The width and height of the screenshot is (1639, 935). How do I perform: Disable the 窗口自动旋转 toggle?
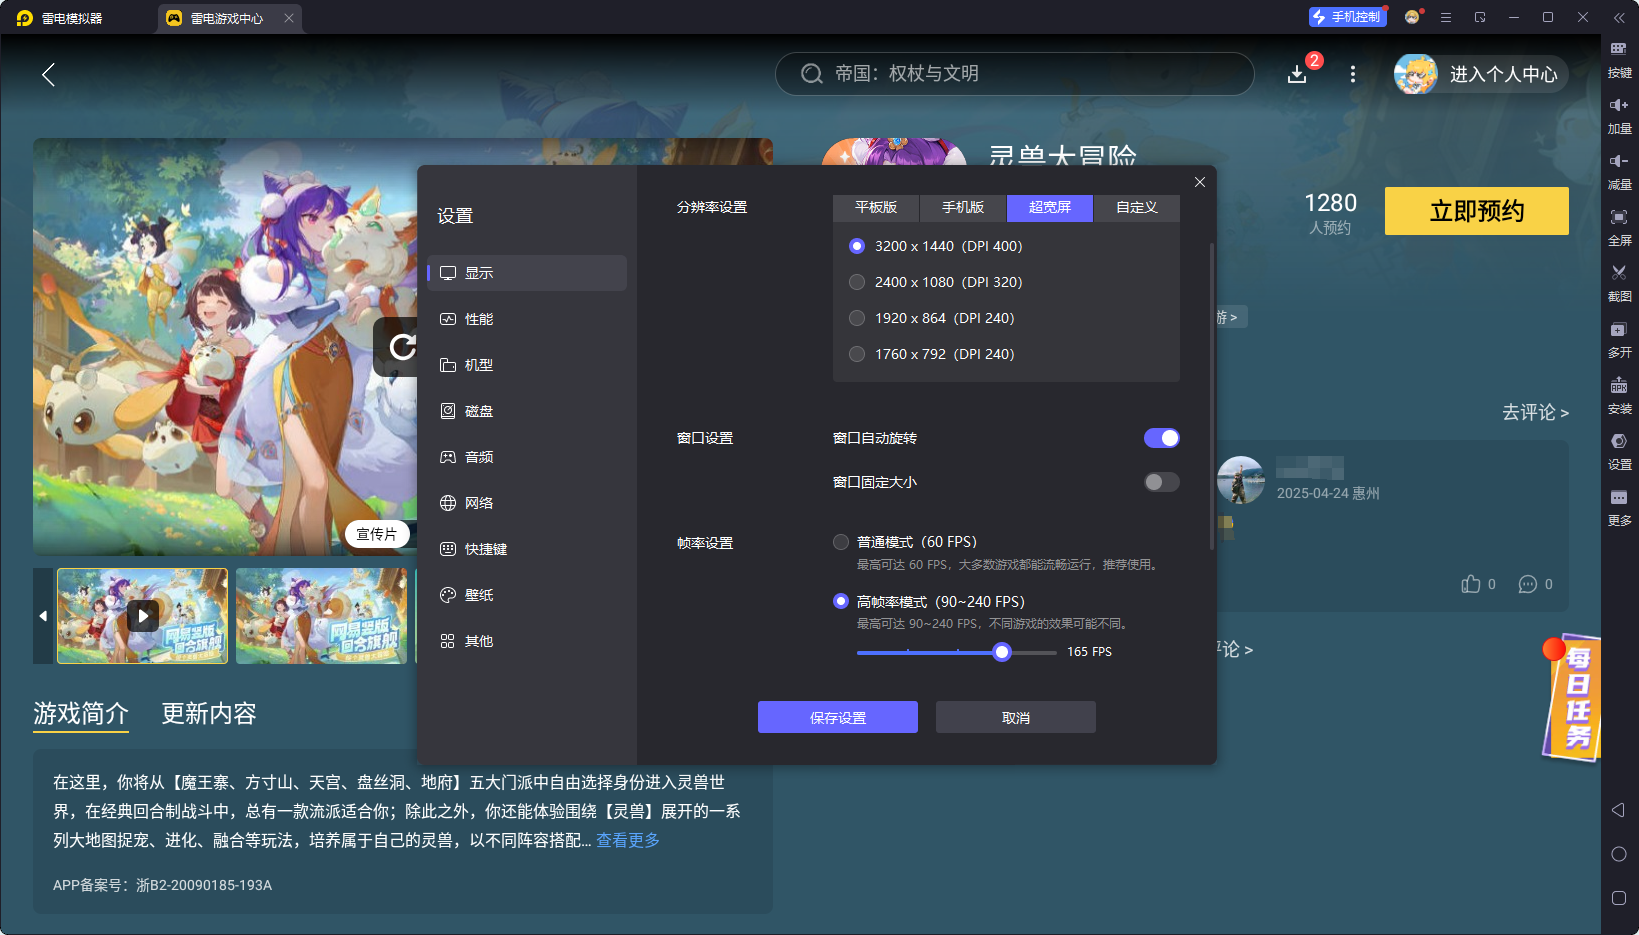[1161, 437]
